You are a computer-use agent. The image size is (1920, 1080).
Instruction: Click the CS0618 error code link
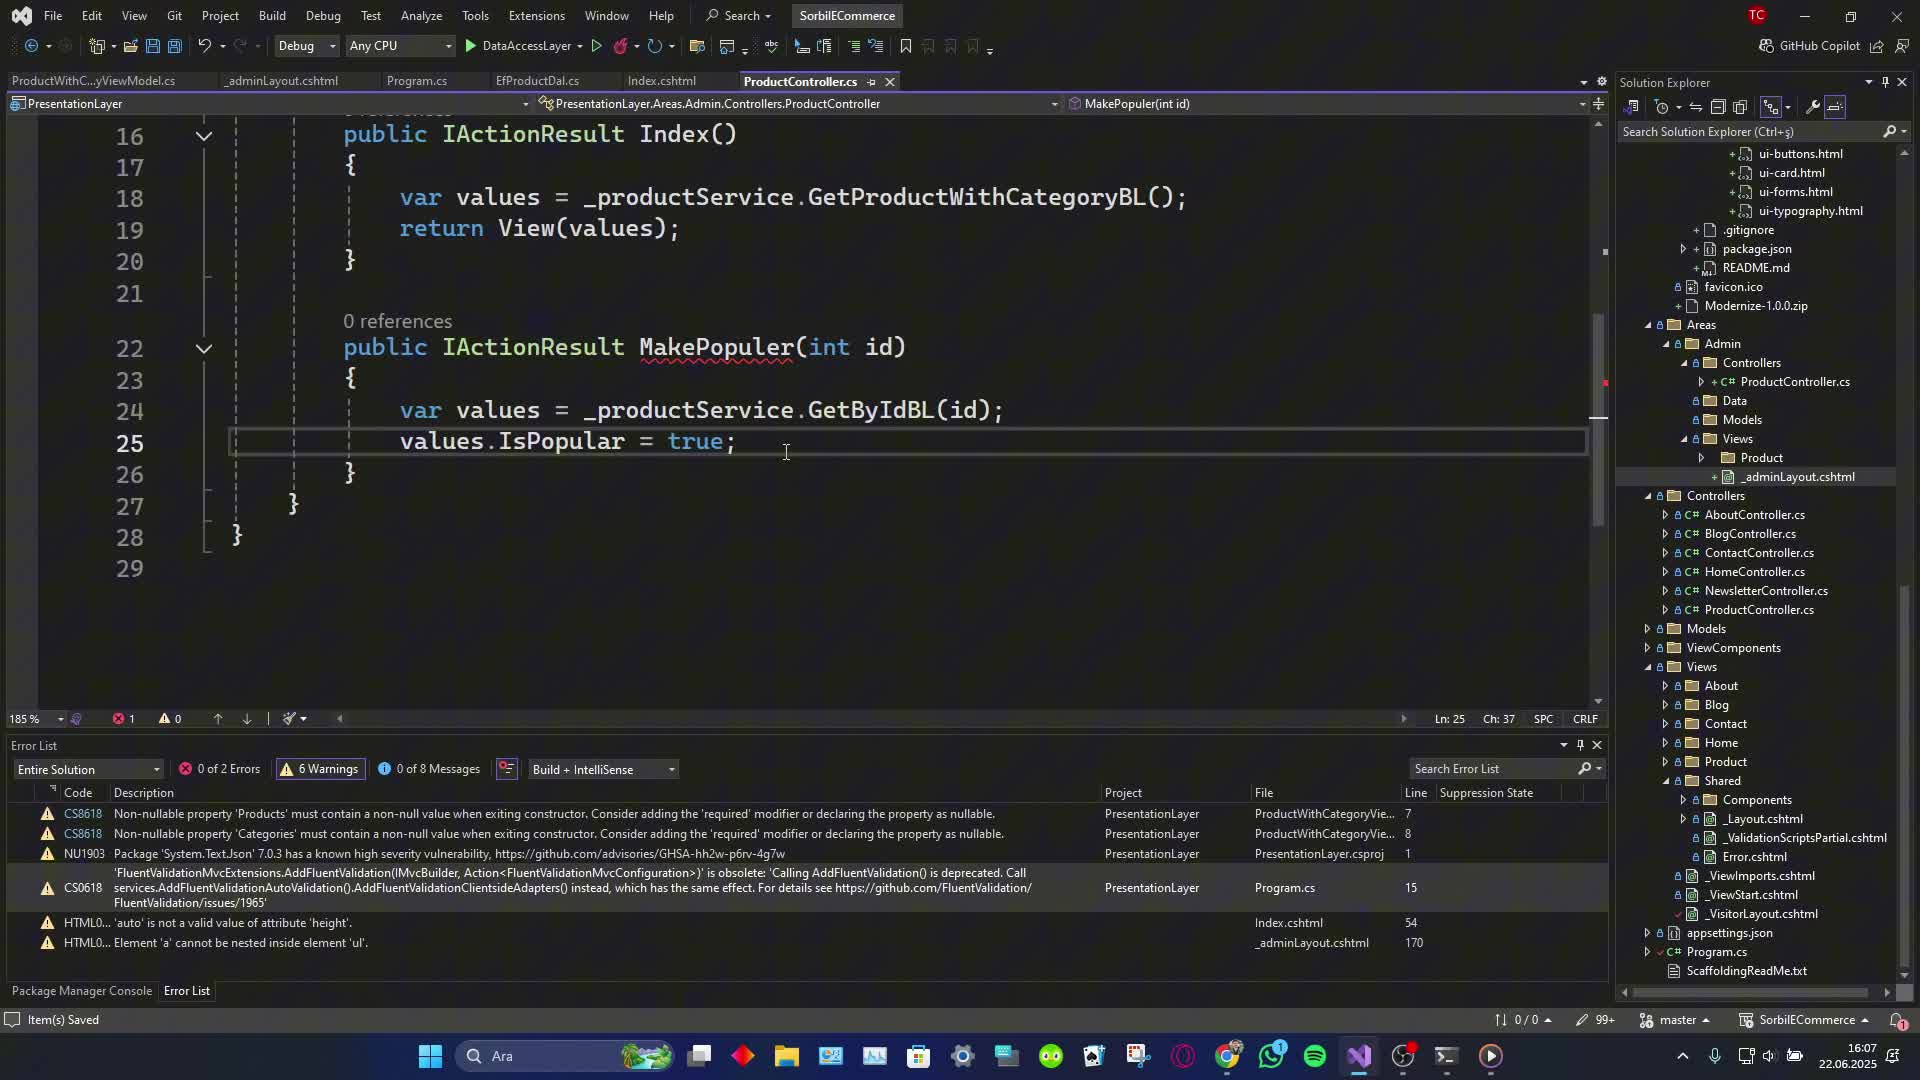(x=83, y=888)
